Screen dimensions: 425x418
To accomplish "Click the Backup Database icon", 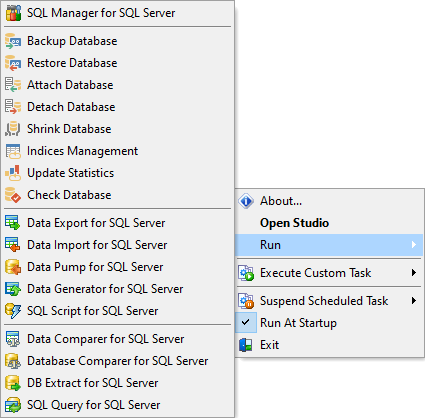I will pos(13,41).
